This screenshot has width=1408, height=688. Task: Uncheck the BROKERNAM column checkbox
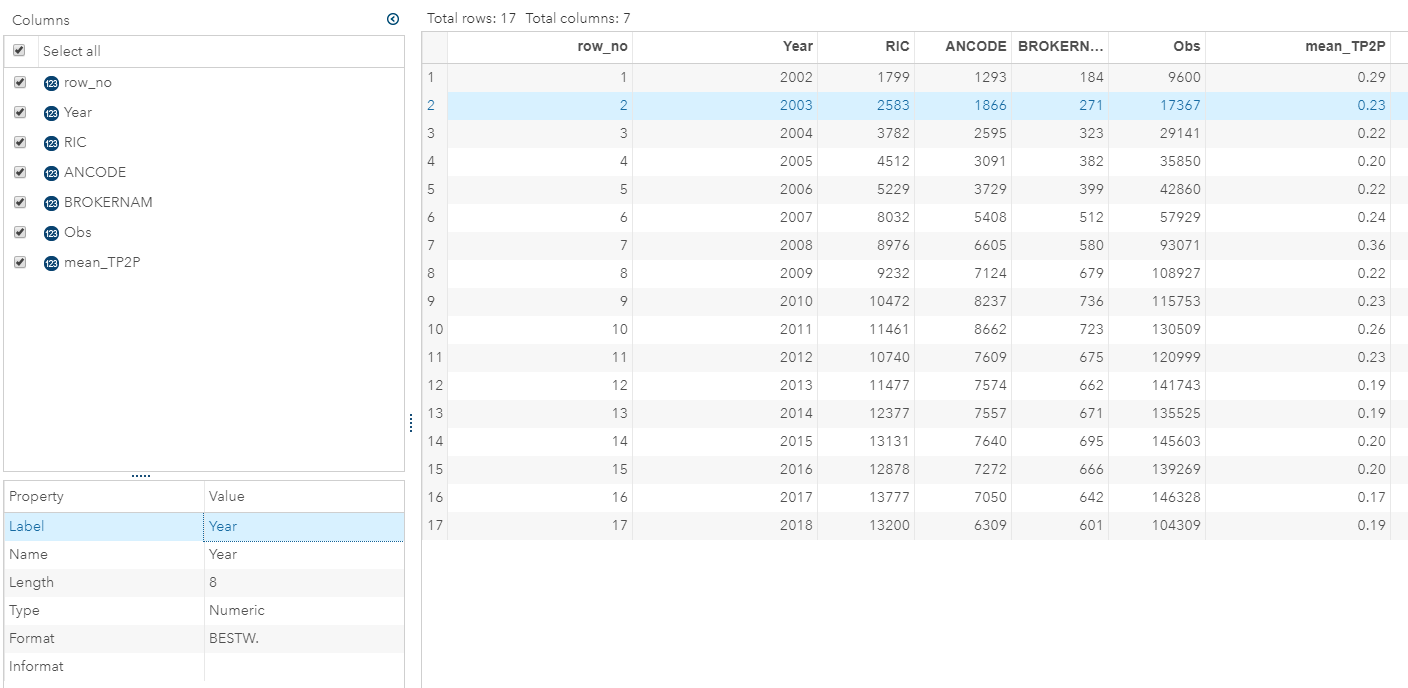coord(20,202)
